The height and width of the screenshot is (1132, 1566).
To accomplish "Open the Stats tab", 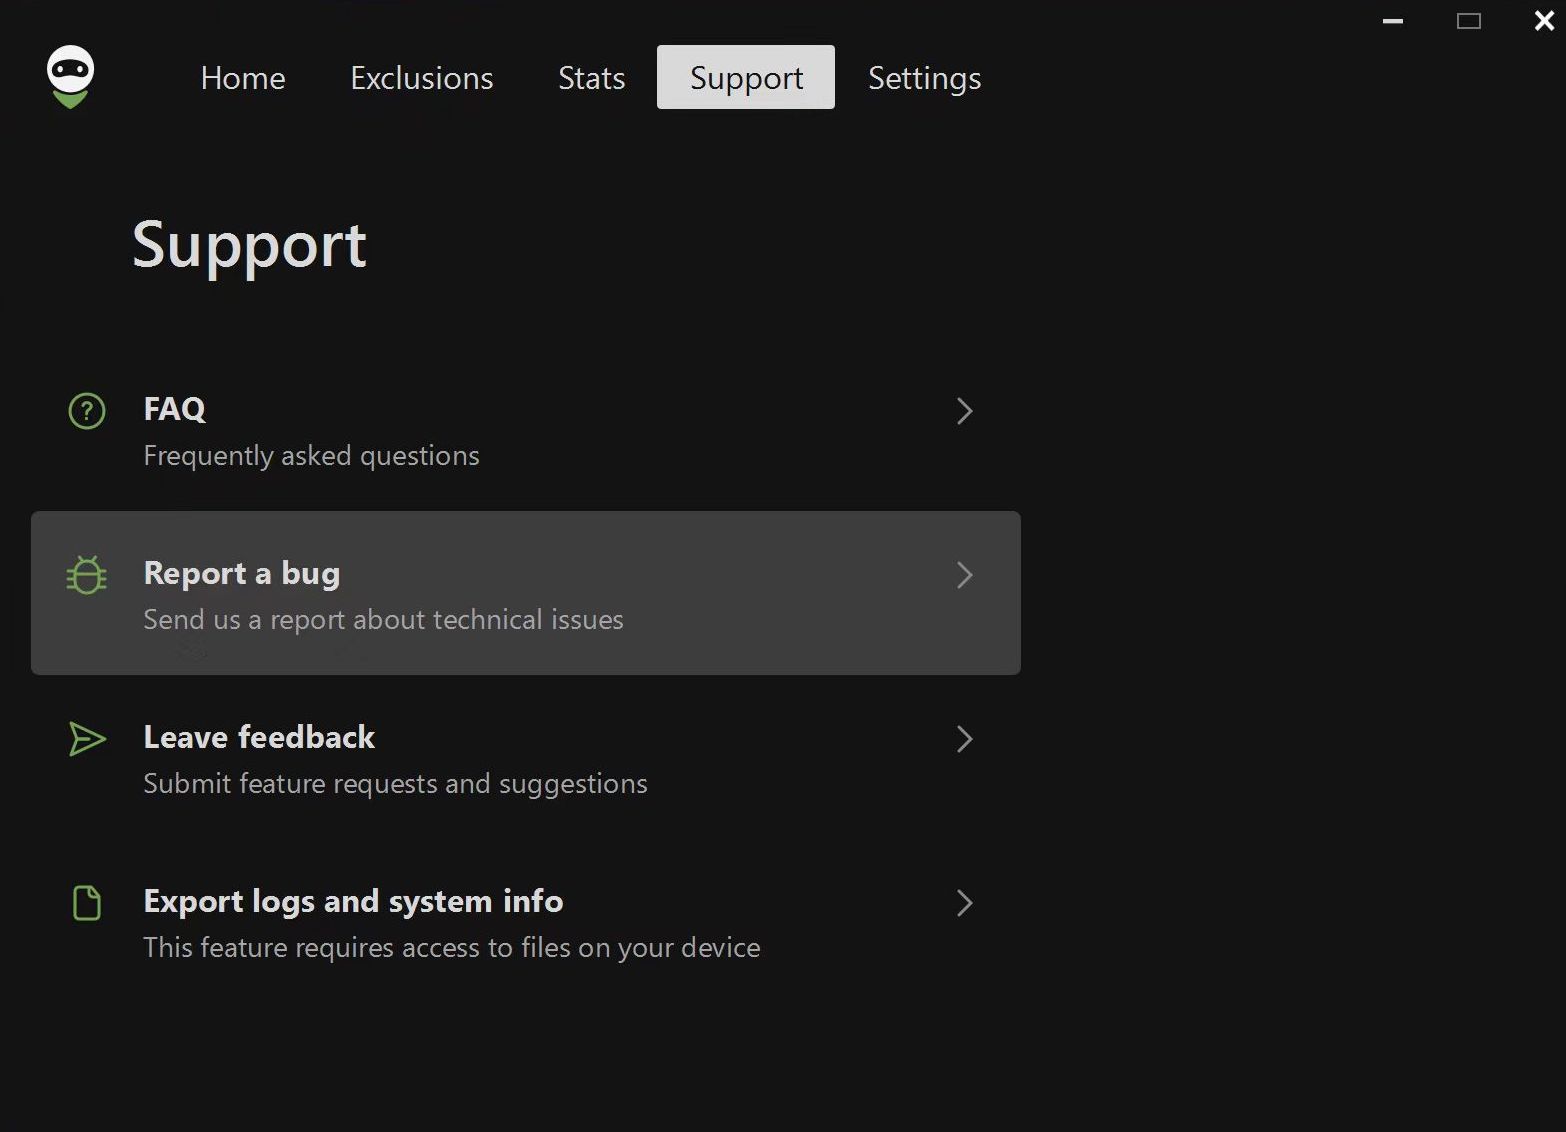I will point(591,78).
